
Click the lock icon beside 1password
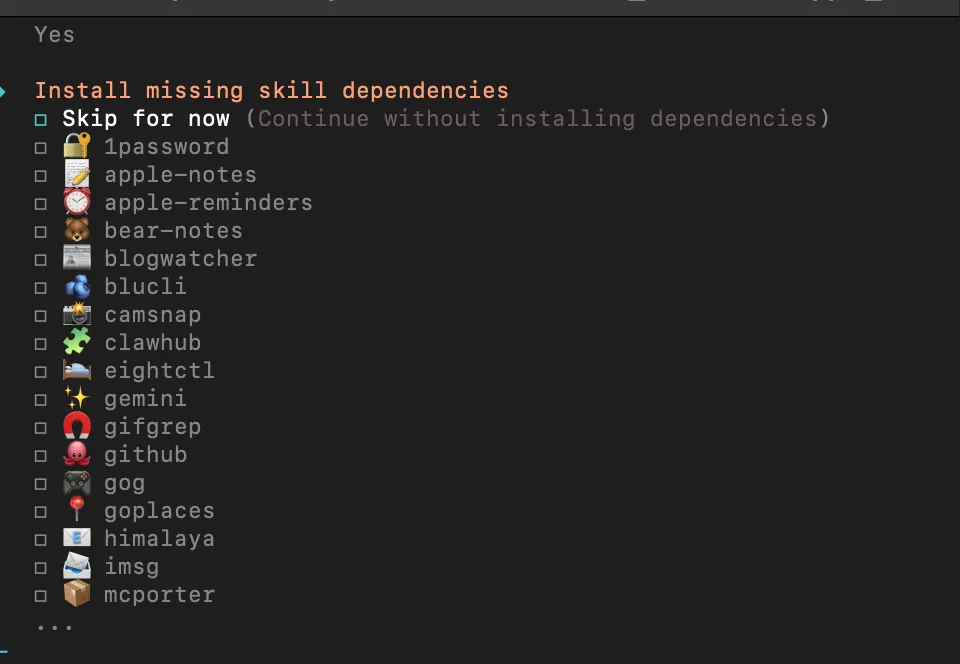coord(77,147)
